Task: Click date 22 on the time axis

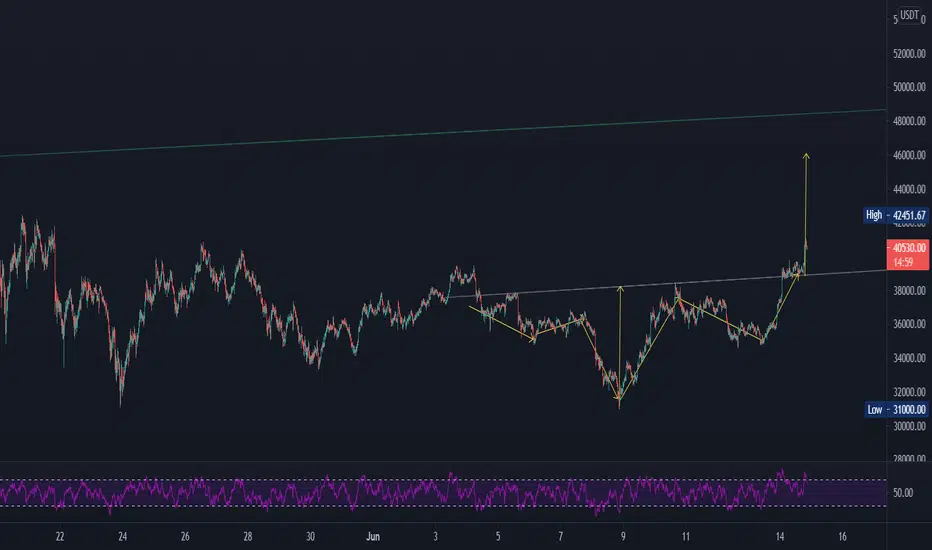Action: (x=59, y=536)
